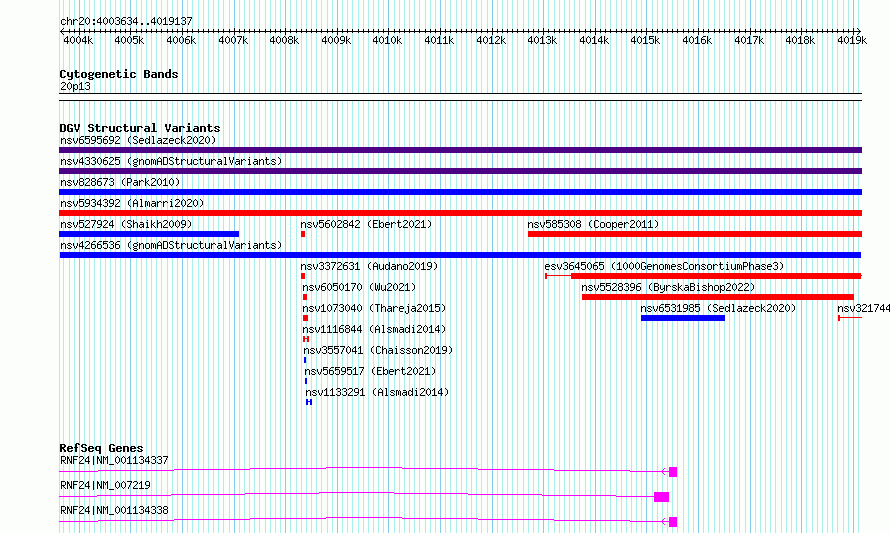Screen dimensions: 890x533
Task: Open nsv5602842 (Ebert2021) variant label
Action: [x=366, y=224]
